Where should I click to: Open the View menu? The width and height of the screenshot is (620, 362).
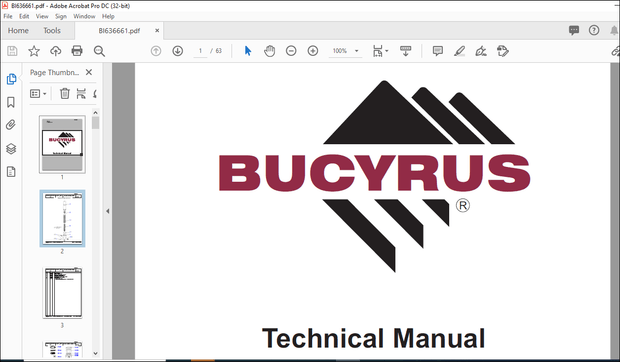tap(42, 16)
